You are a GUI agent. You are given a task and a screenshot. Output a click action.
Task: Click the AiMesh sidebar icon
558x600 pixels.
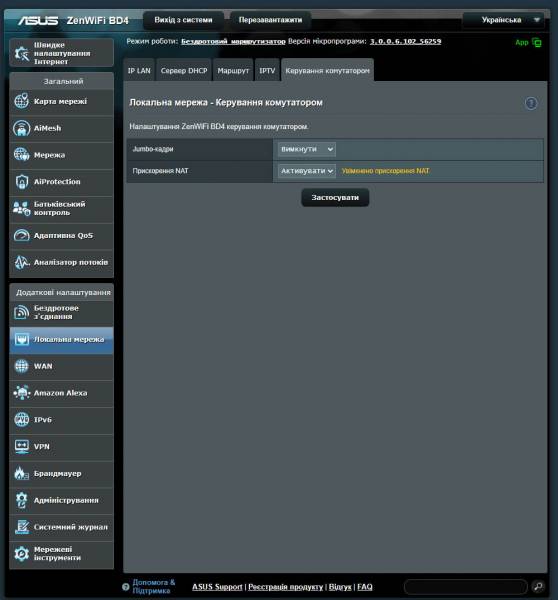[x=21, y=128]
